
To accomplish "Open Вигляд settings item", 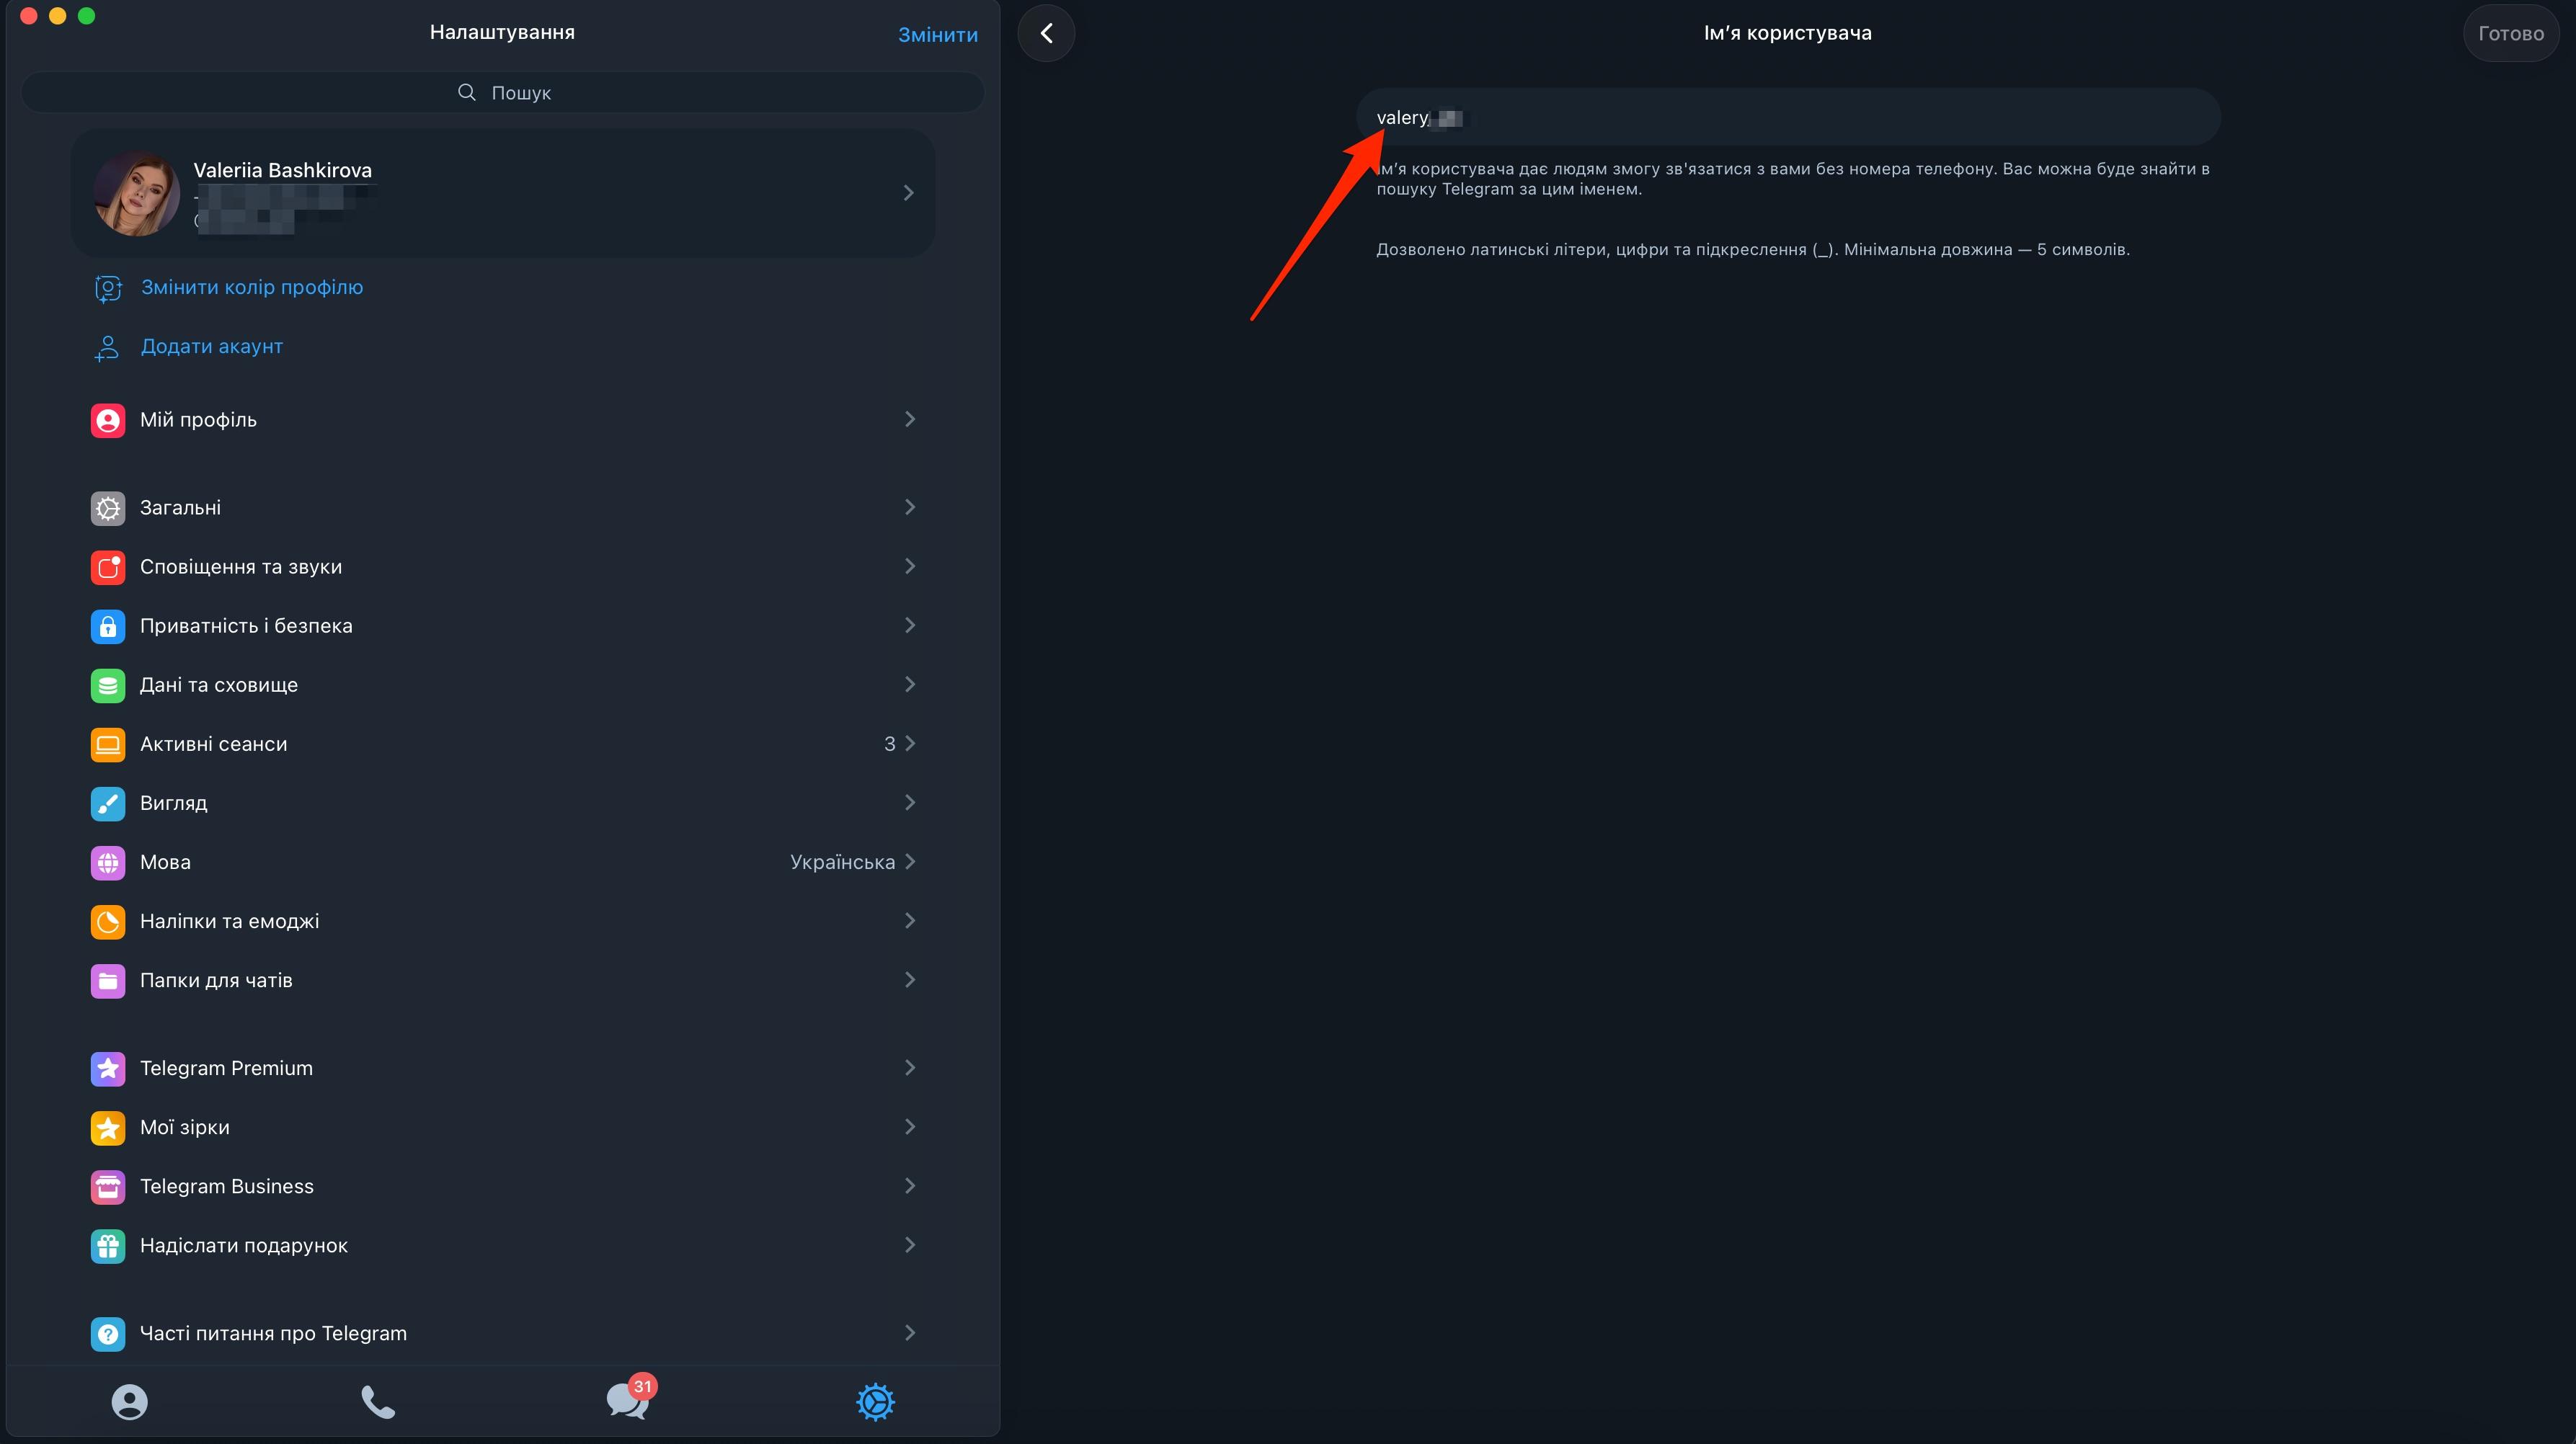I will pos(503,803).
